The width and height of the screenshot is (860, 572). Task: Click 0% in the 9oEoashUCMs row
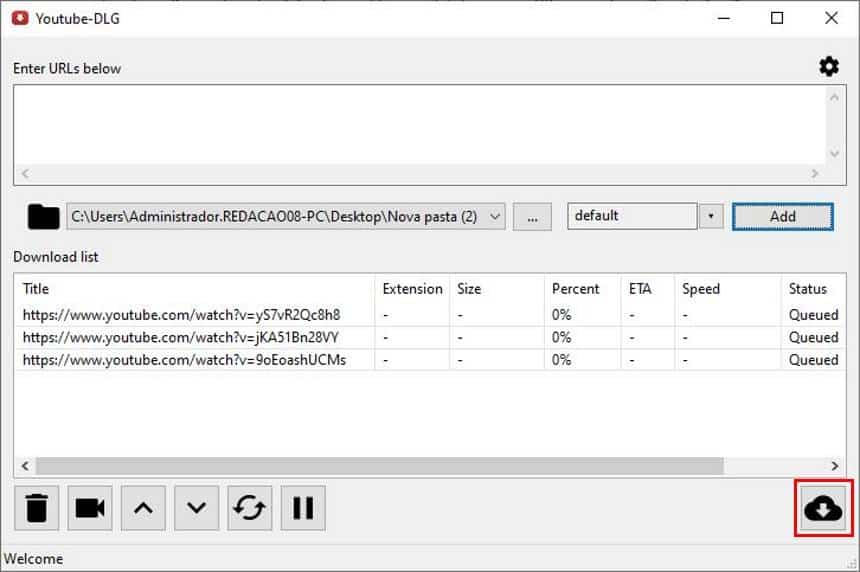tap(562, 360)
